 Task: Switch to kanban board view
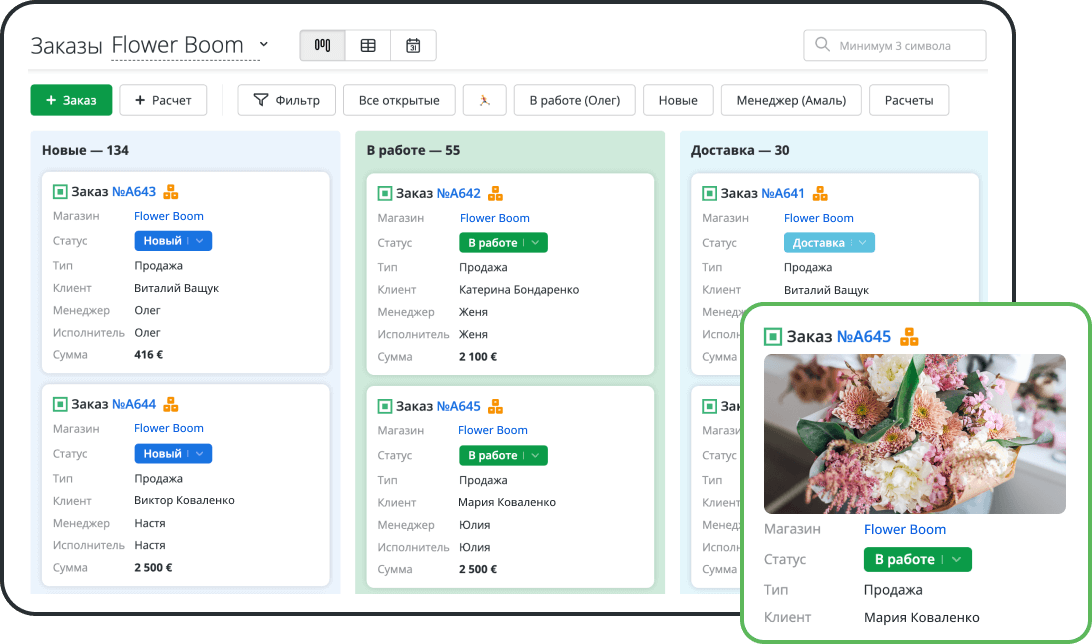pyautogui.click(x=322, y=46)
